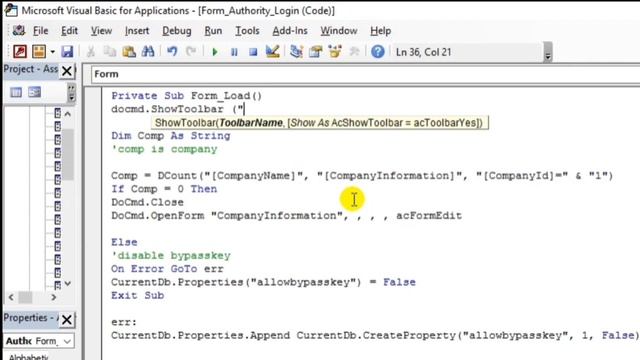This screenshot has height=360, width=640.
Task: Toggle Design Mode icon
Action: pyautogui.click(x=272, y=52)
